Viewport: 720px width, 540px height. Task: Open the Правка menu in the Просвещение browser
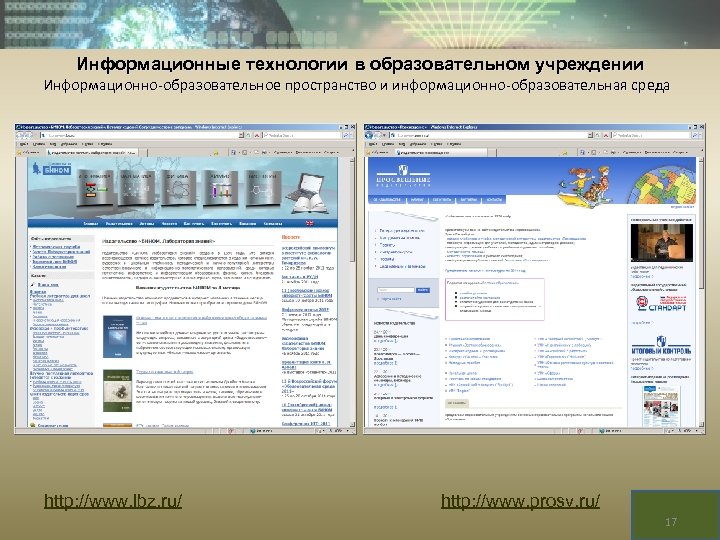click(388, 144)
